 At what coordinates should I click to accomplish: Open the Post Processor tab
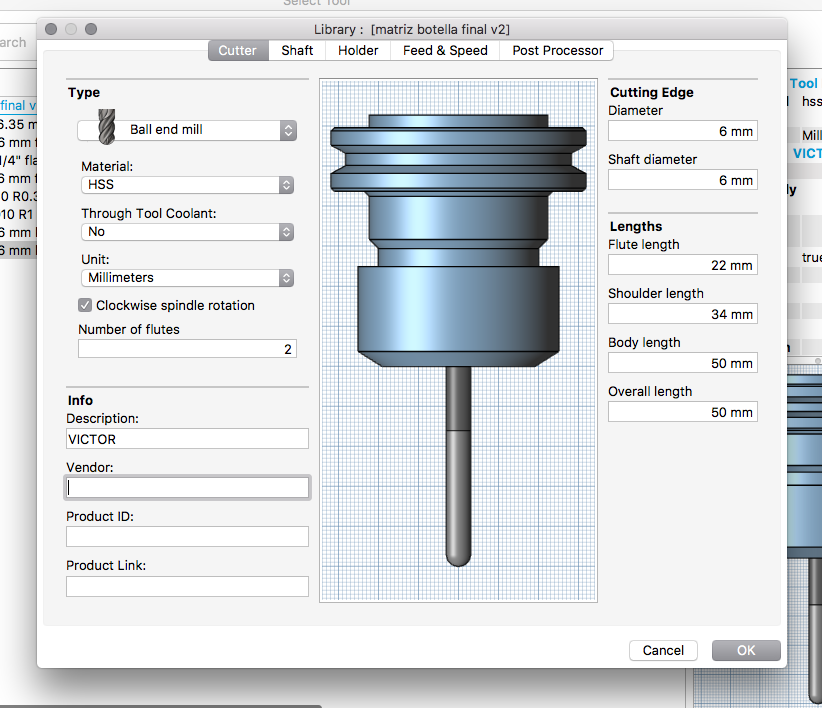click(557, 50)
